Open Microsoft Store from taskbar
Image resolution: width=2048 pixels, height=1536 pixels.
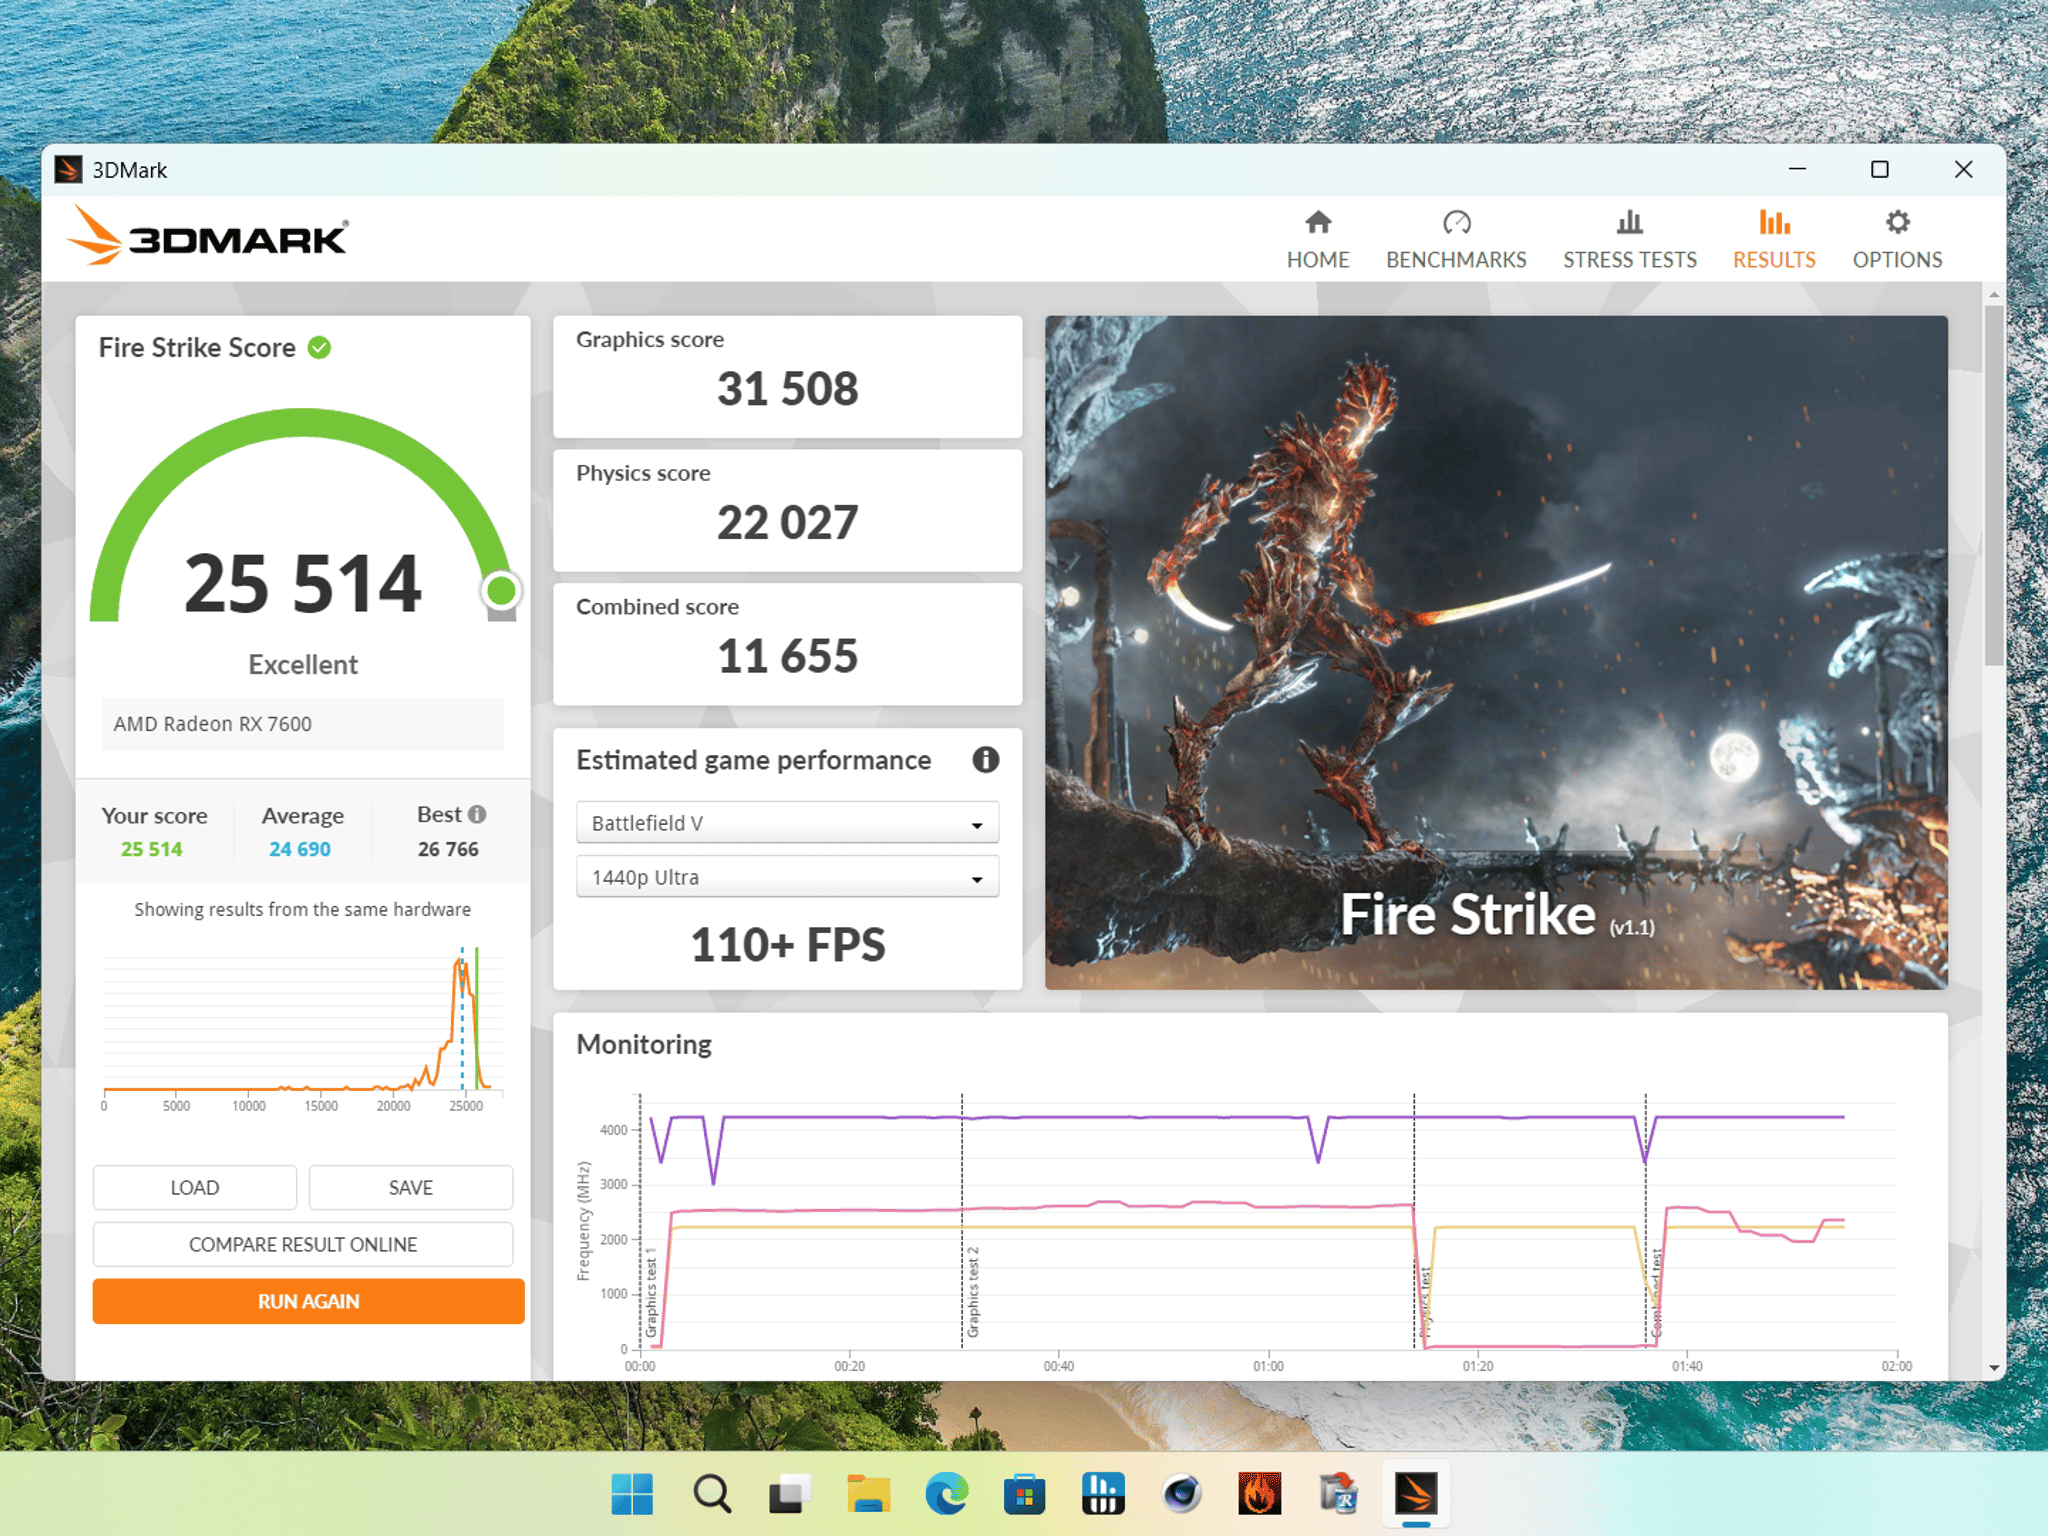1024,1494
